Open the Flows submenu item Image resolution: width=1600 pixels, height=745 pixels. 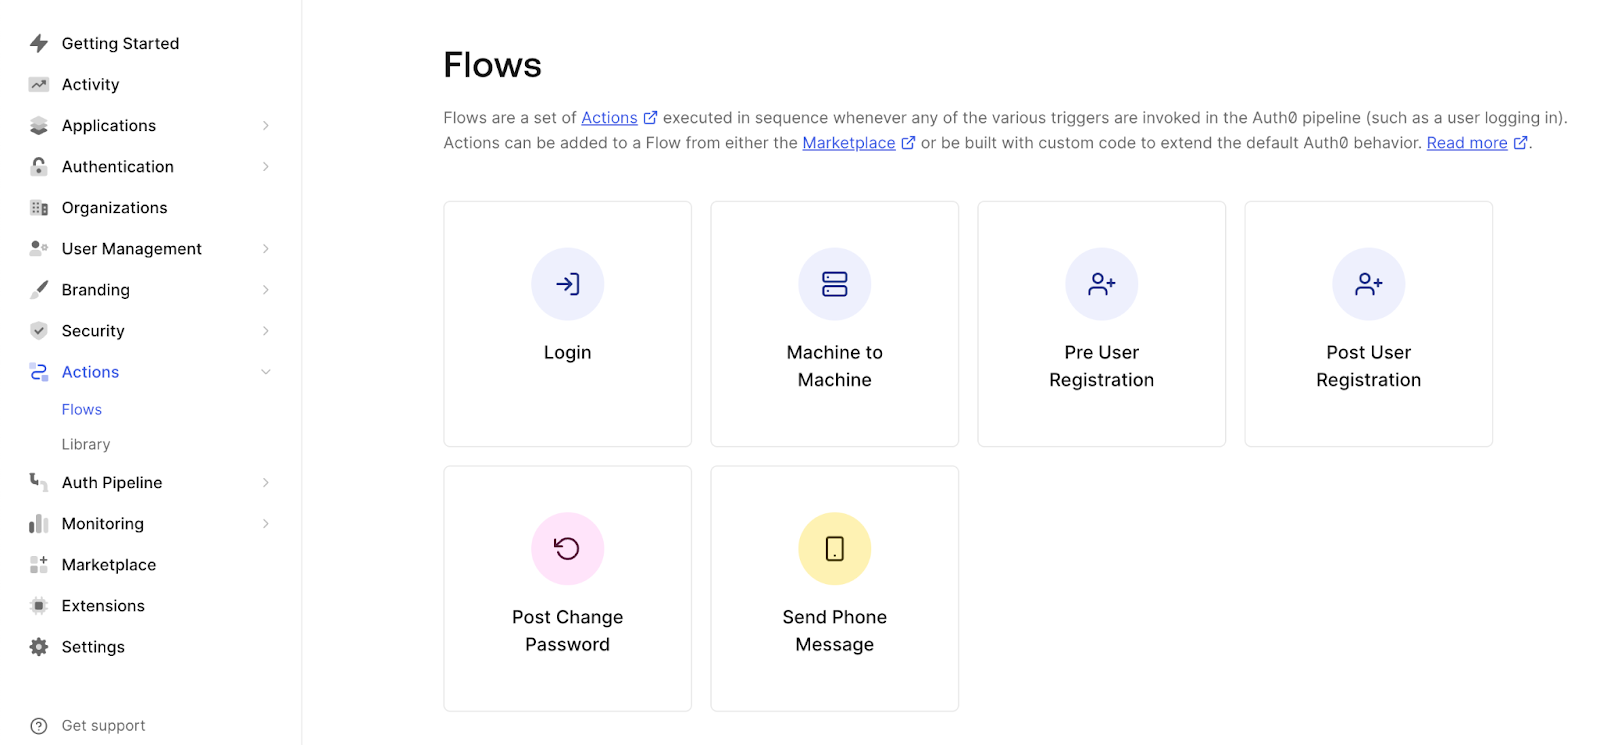tap(82, 409)
